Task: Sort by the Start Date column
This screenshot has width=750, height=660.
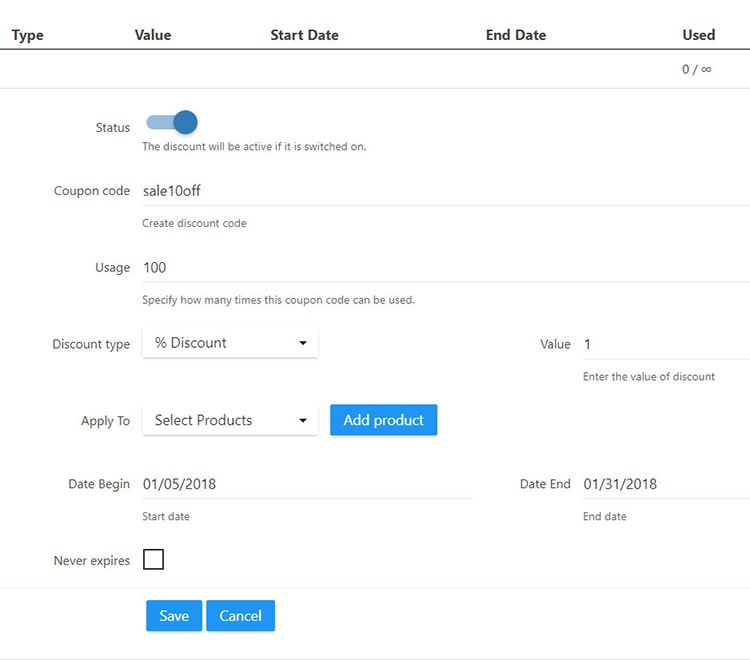Action: [304, 35]
